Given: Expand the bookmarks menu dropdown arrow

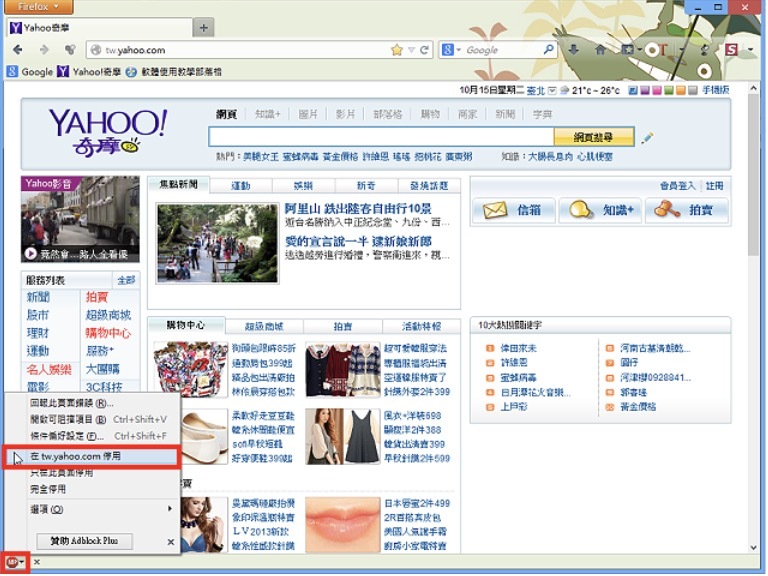Looking at the screenshot, I should 639,50.
